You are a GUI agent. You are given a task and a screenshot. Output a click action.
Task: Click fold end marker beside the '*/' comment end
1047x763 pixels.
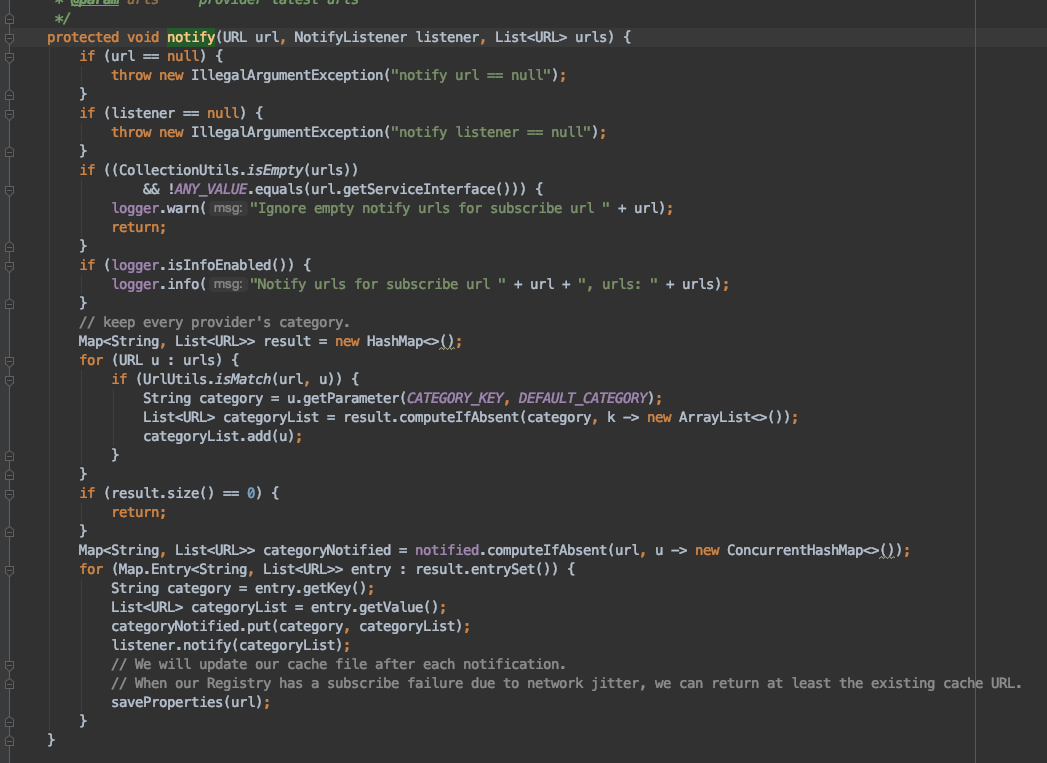(x=9, y=19)
